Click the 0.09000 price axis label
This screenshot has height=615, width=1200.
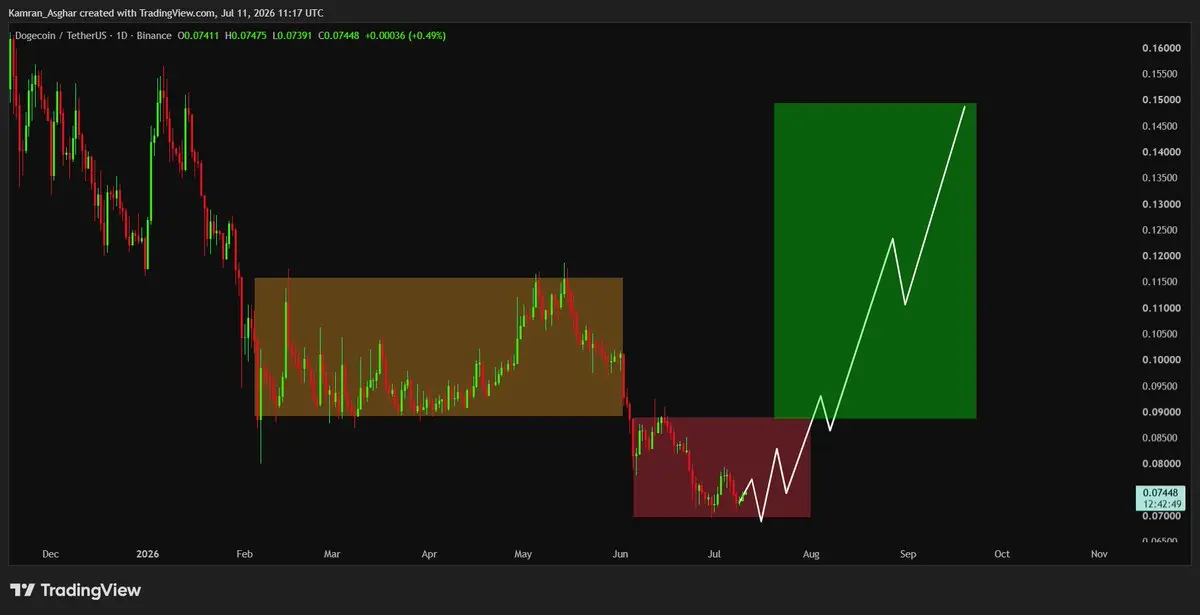coord(1160,412)
